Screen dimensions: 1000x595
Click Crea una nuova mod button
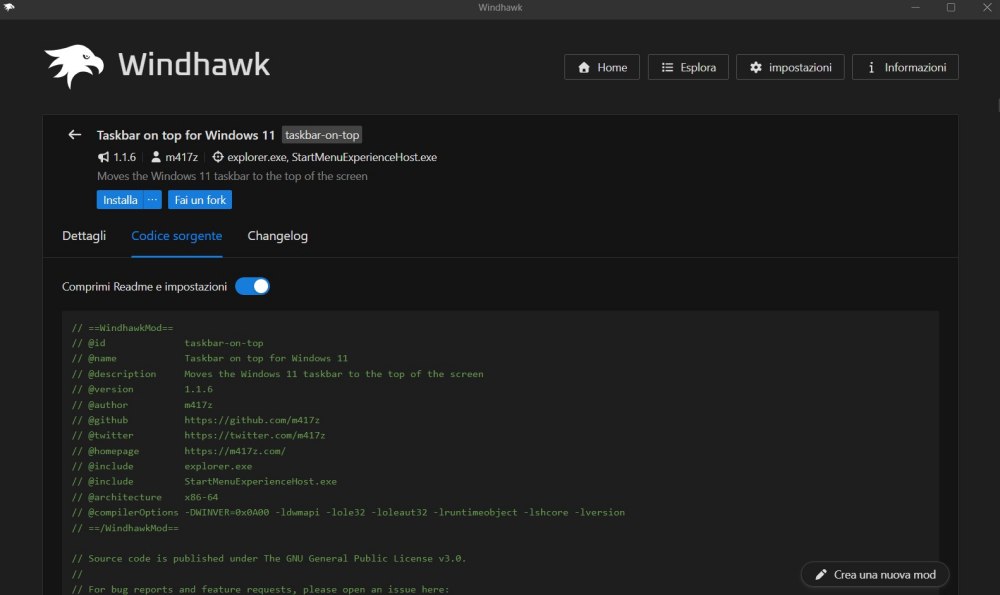(875, 575)
